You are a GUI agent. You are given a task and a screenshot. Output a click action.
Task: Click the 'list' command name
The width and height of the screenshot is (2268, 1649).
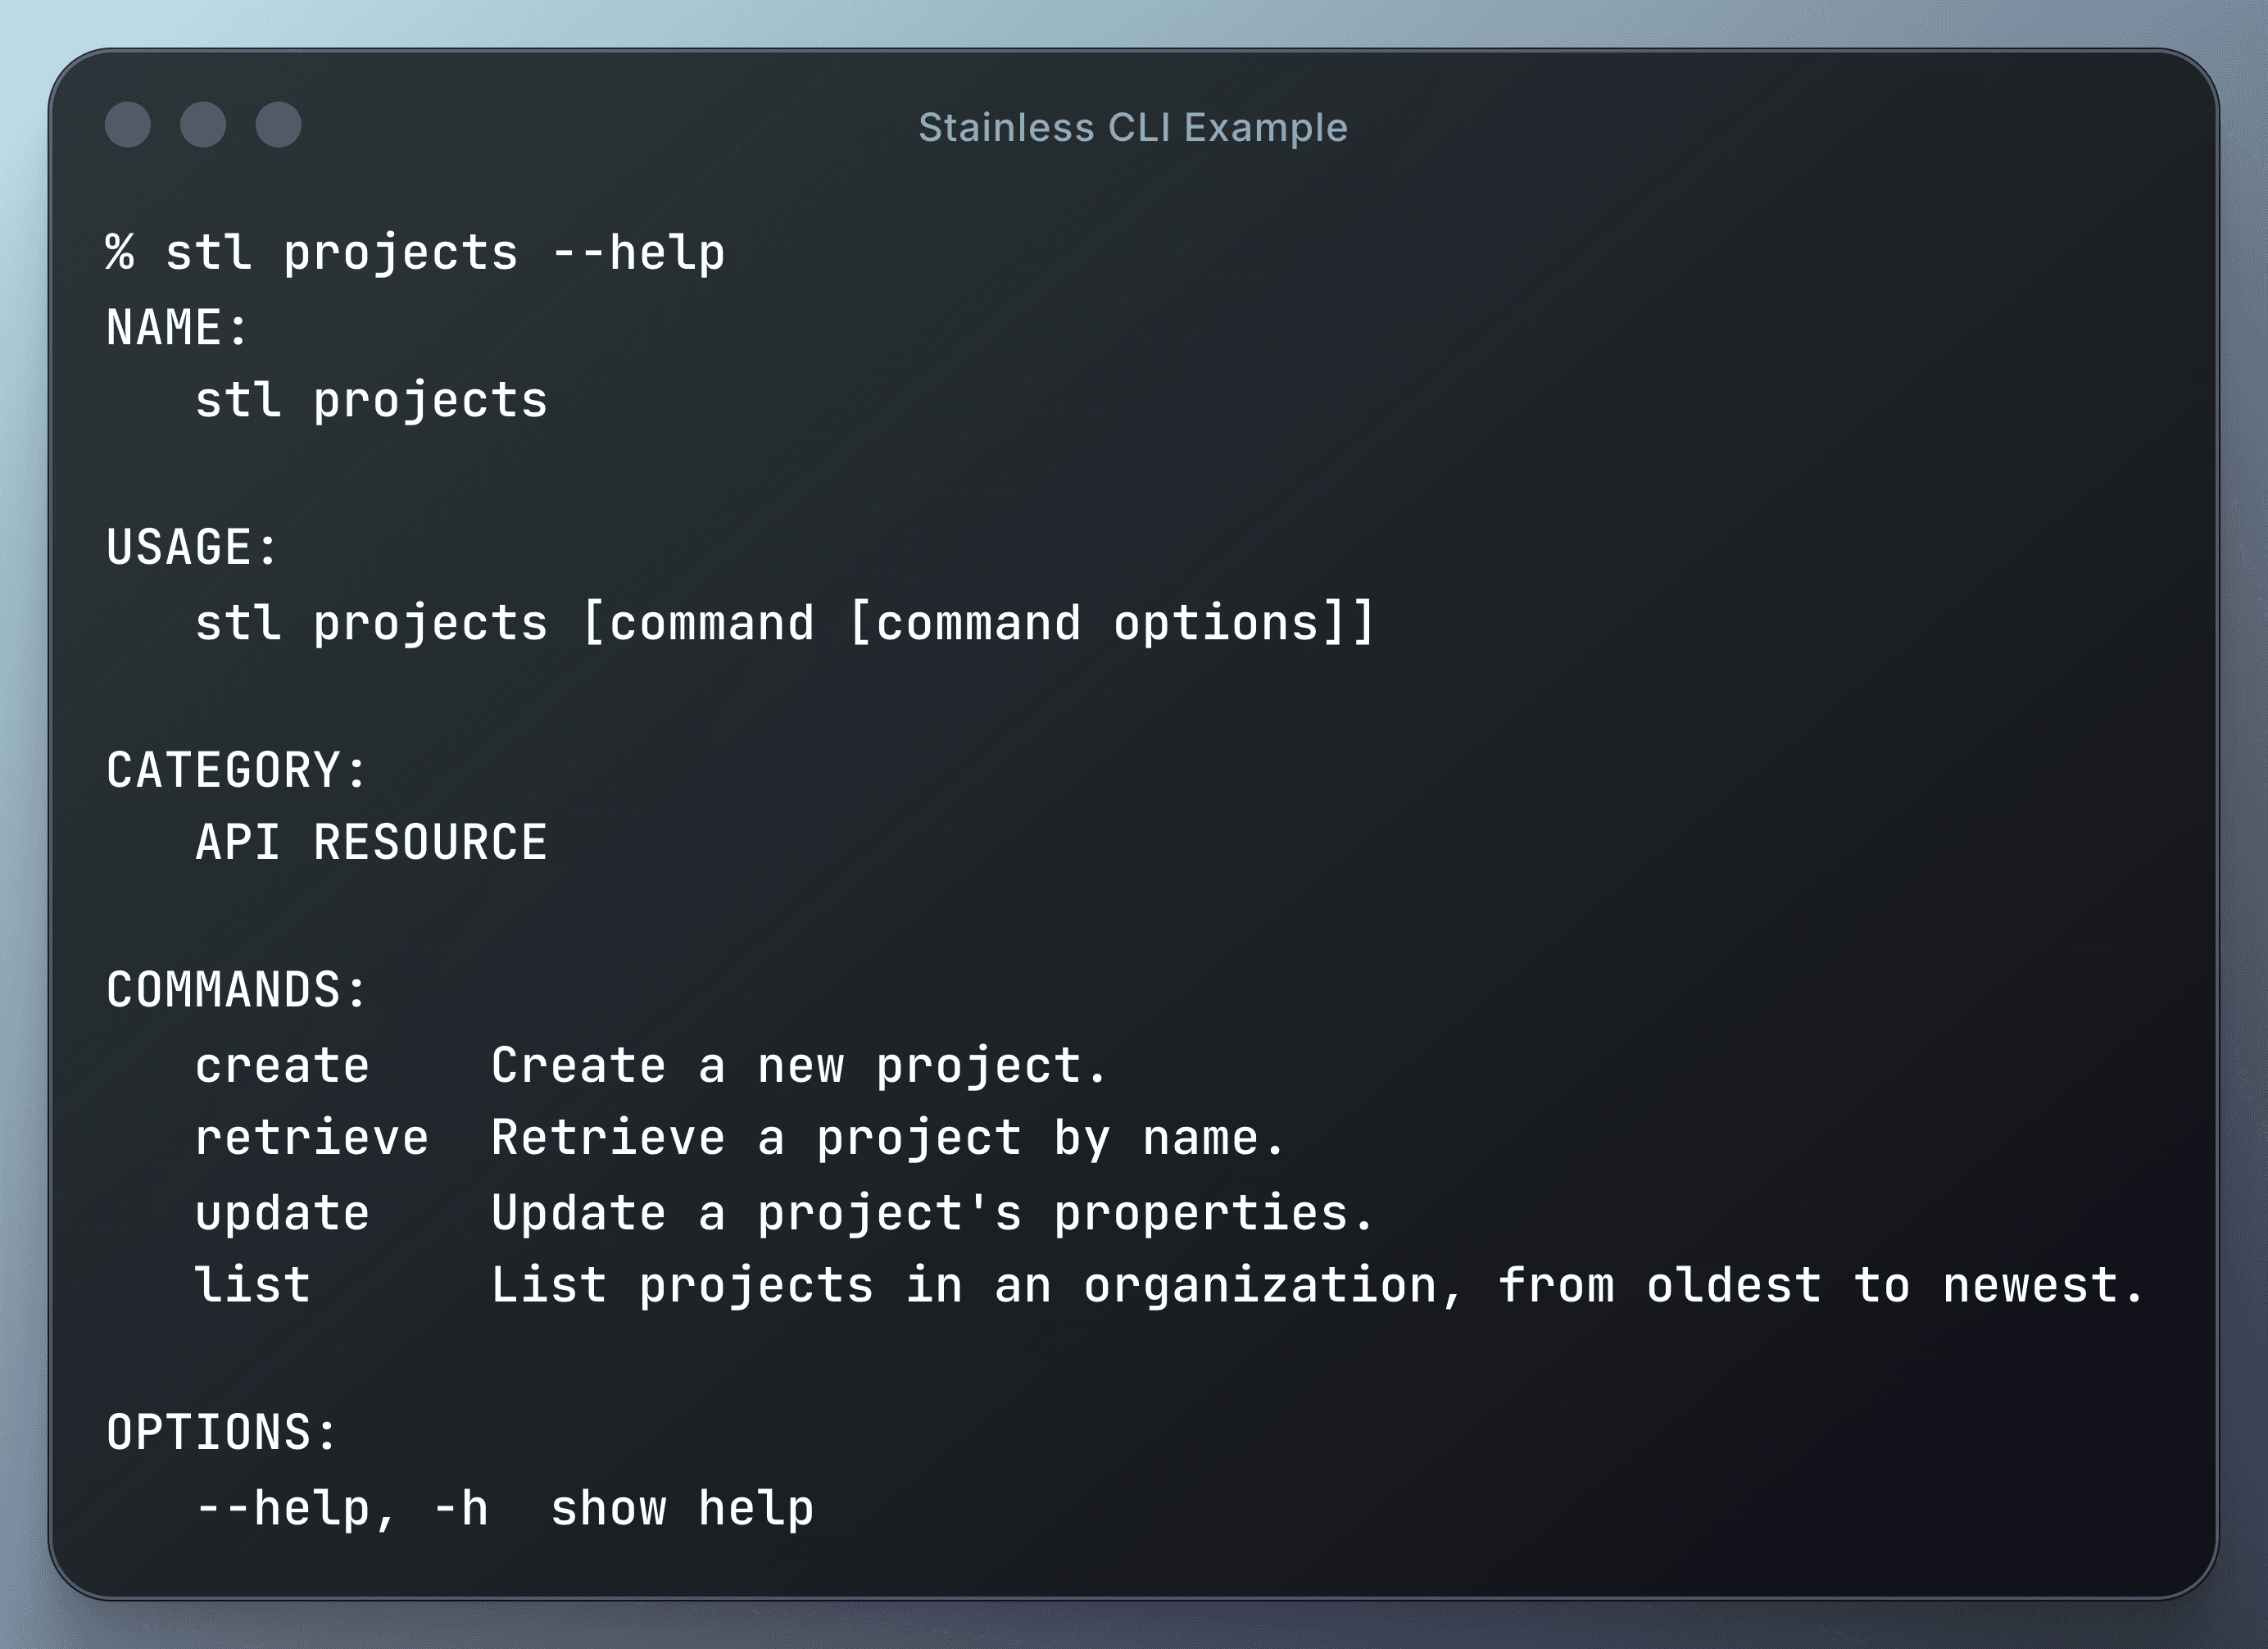coord(252,1285)
